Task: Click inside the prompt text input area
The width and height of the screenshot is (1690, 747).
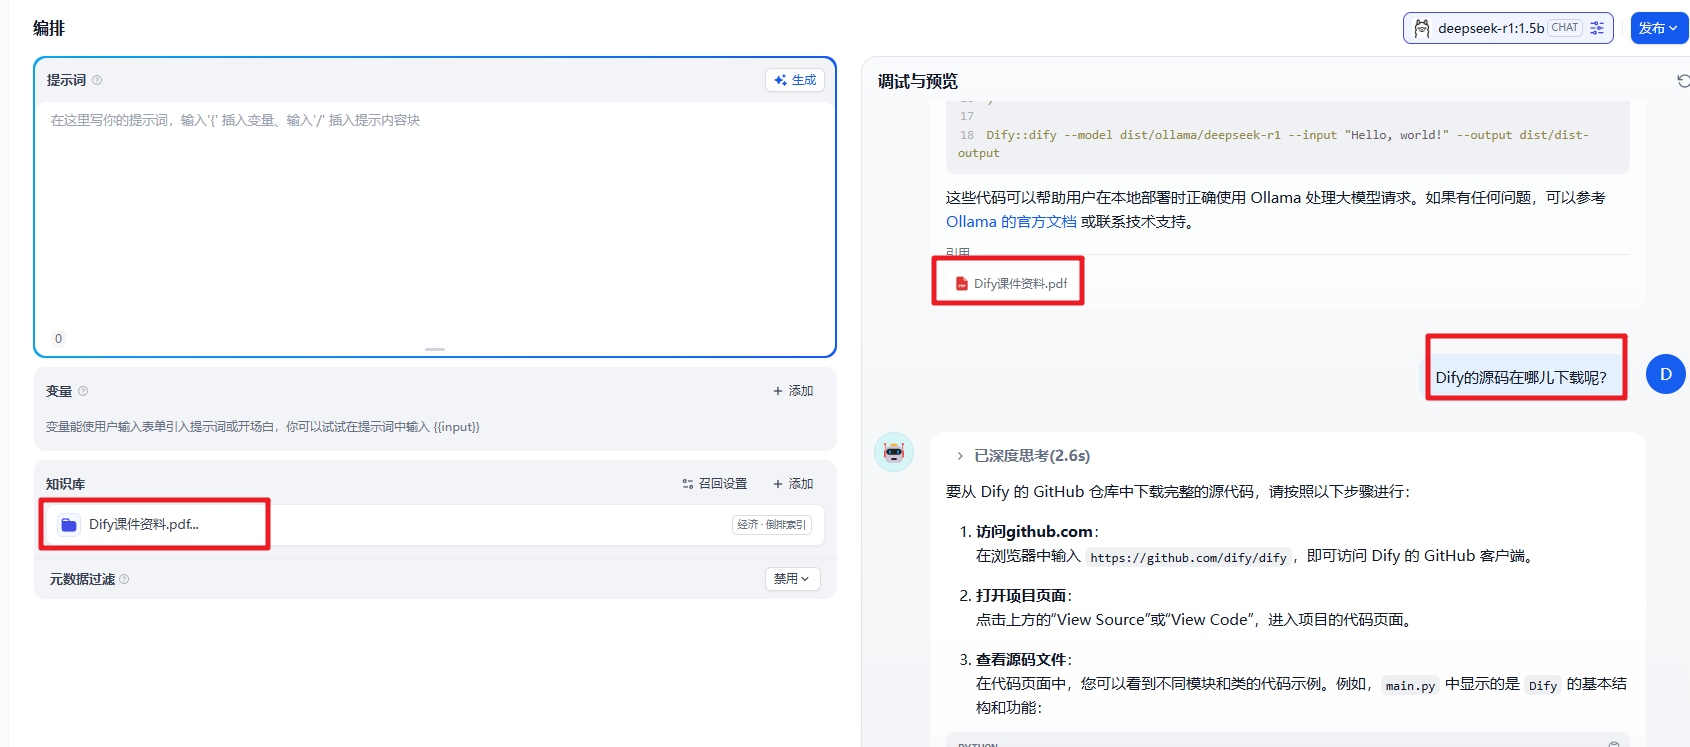Action: coord(435,220)
